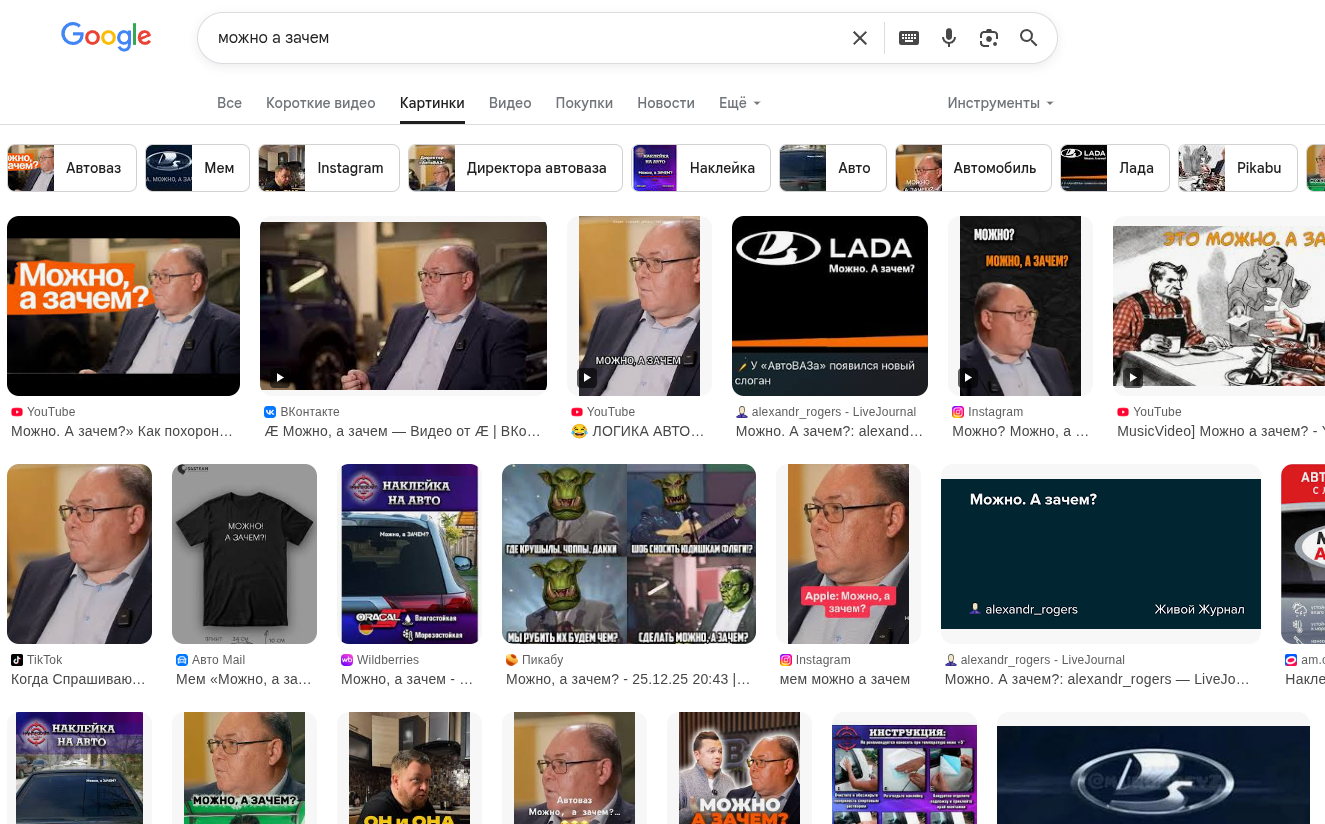1325x824 pixels.
Task: Expand the Ещё dropdown menu
Action: [x=739, y=103]
